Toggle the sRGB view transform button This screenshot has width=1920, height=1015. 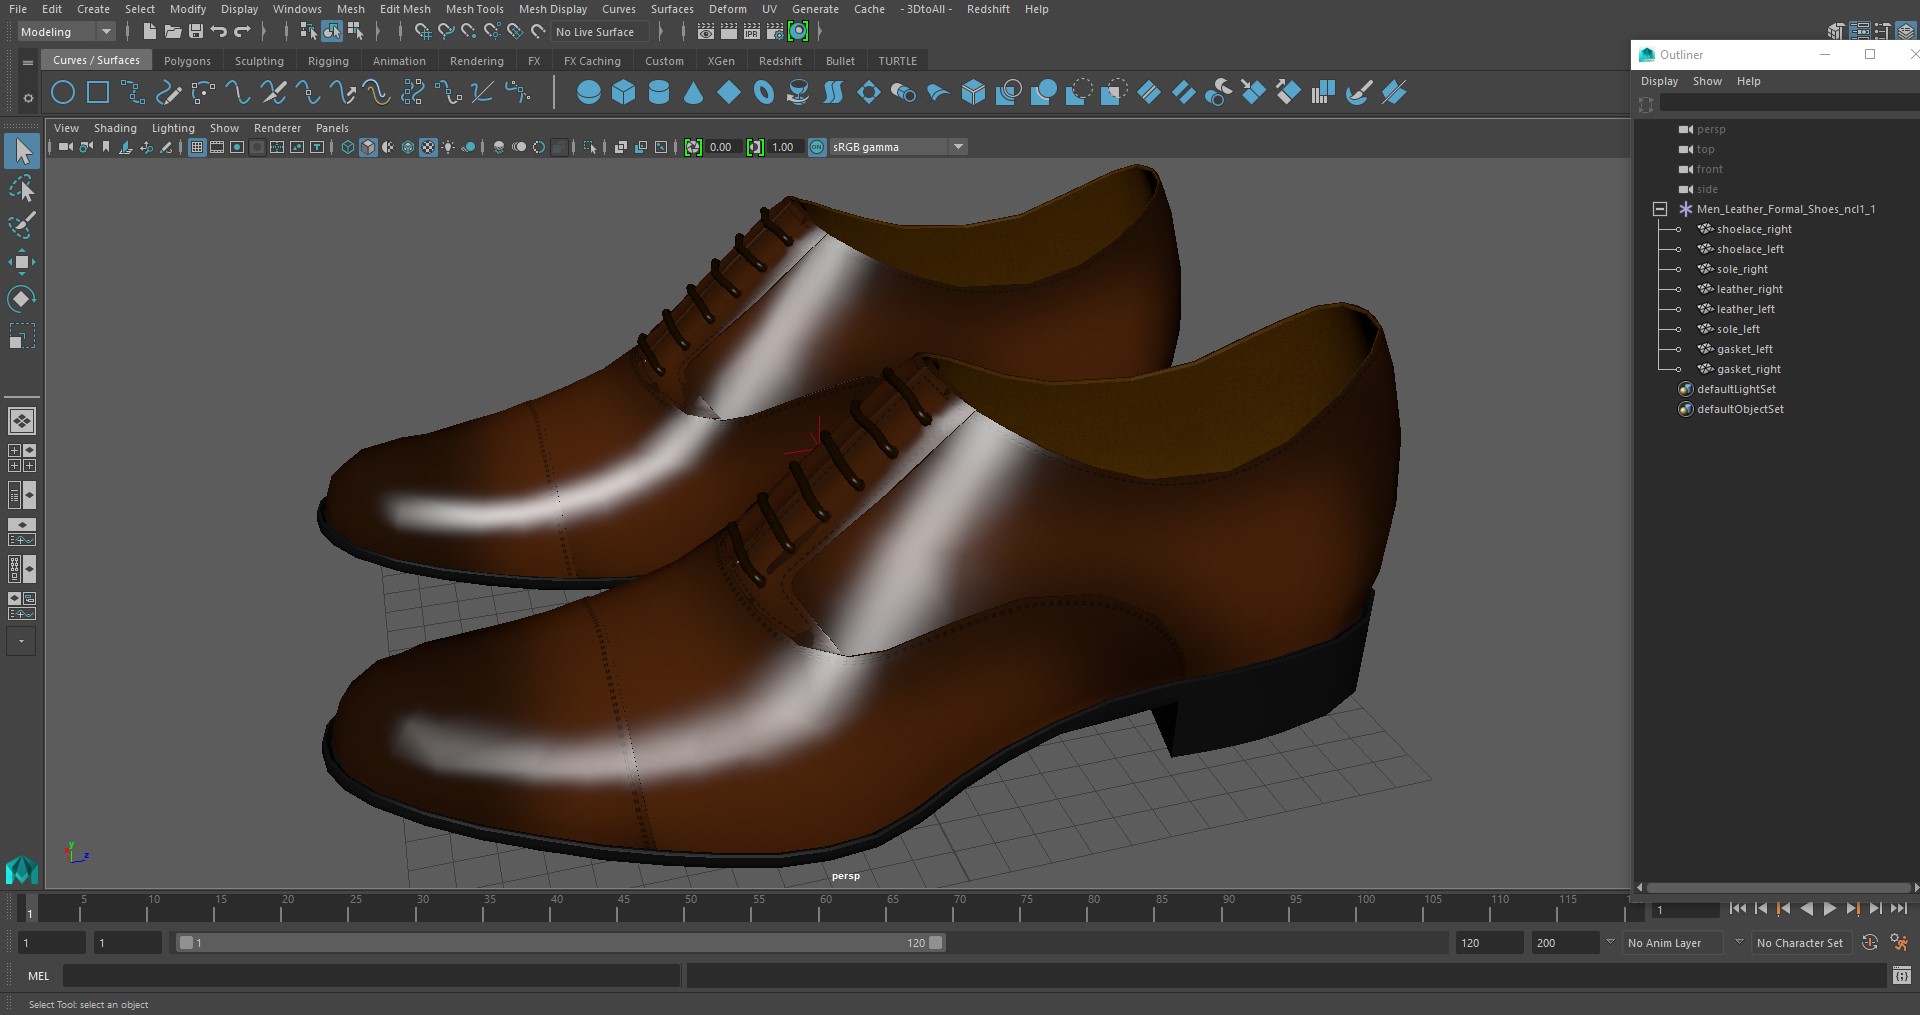coord(817,147)
